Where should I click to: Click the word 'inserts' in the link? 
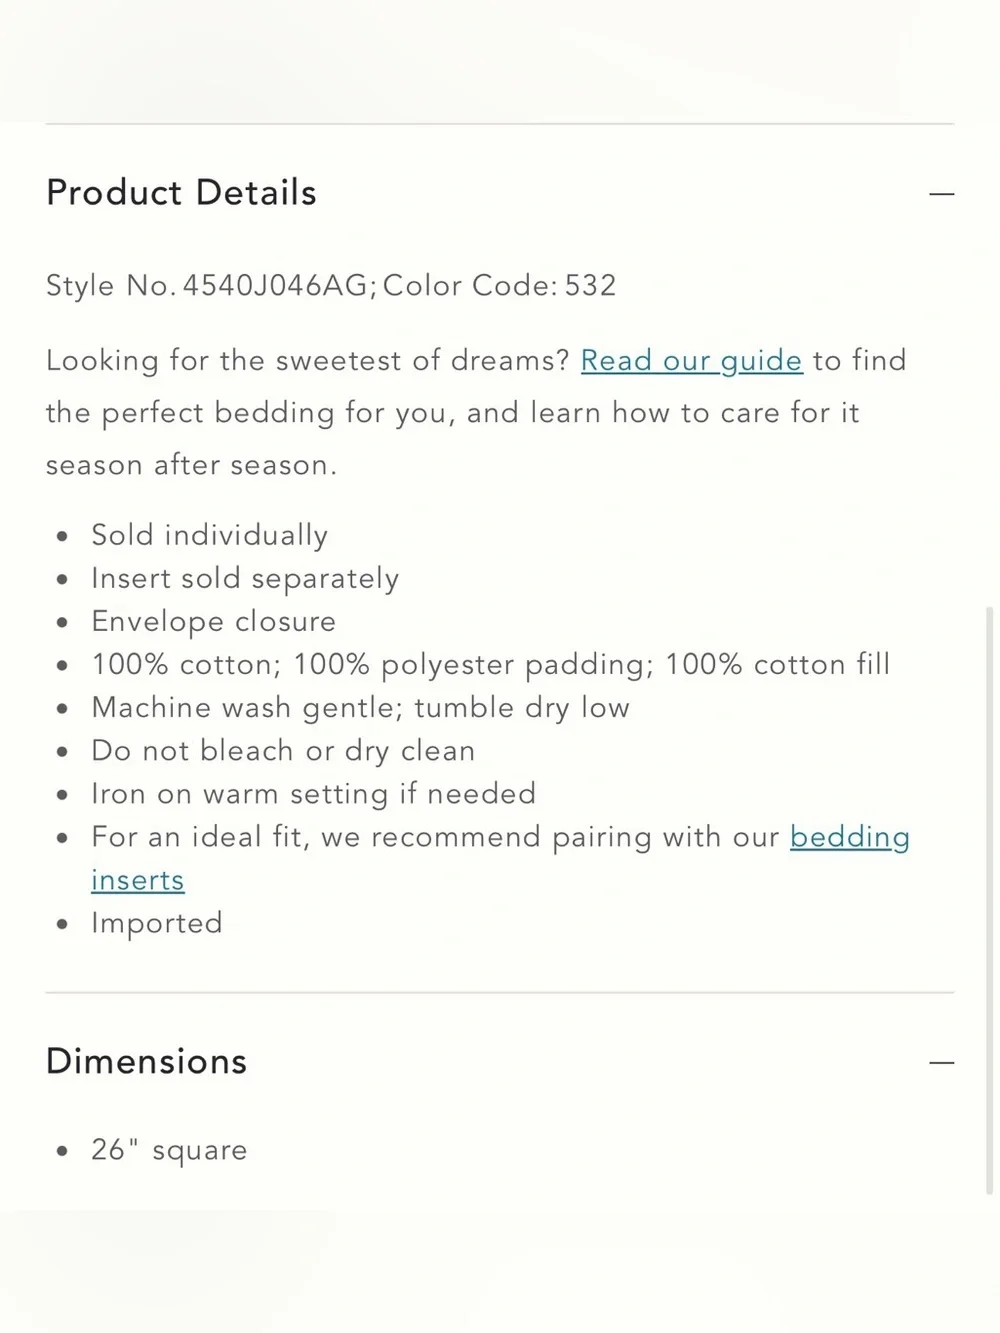[x=138, y=881]
